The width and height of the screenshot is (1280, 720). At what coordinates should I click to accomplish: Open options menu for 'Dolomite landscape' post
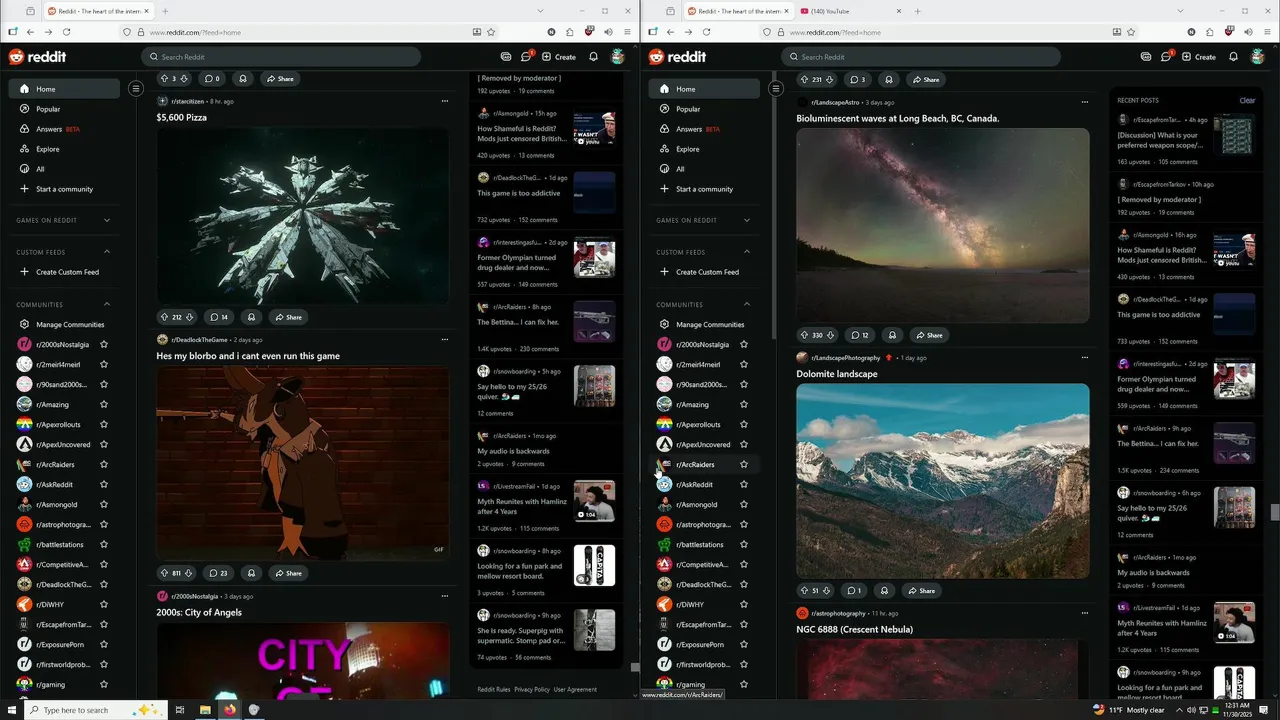click(x=1085, y=357)
